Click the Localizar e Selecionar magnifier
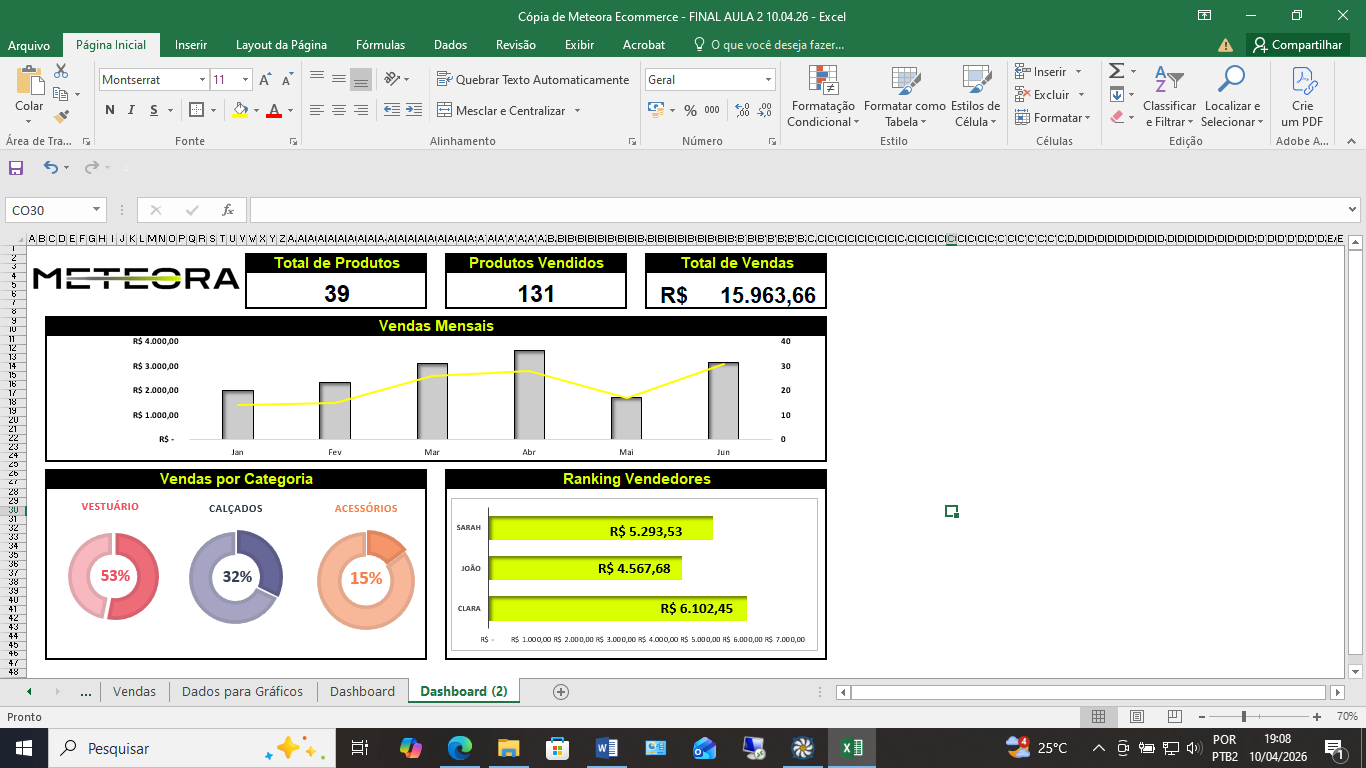This screenshot has width=1366, height=768. [x=1231, y=97]
